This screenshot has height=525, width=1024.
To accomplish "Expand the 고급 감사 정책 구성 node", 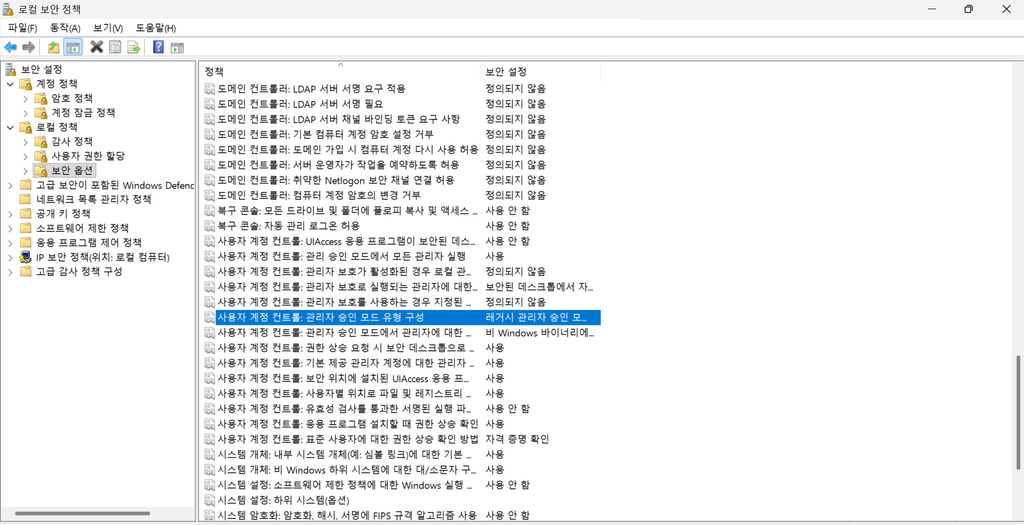I will pyautogui.click(x=10, y=271).
